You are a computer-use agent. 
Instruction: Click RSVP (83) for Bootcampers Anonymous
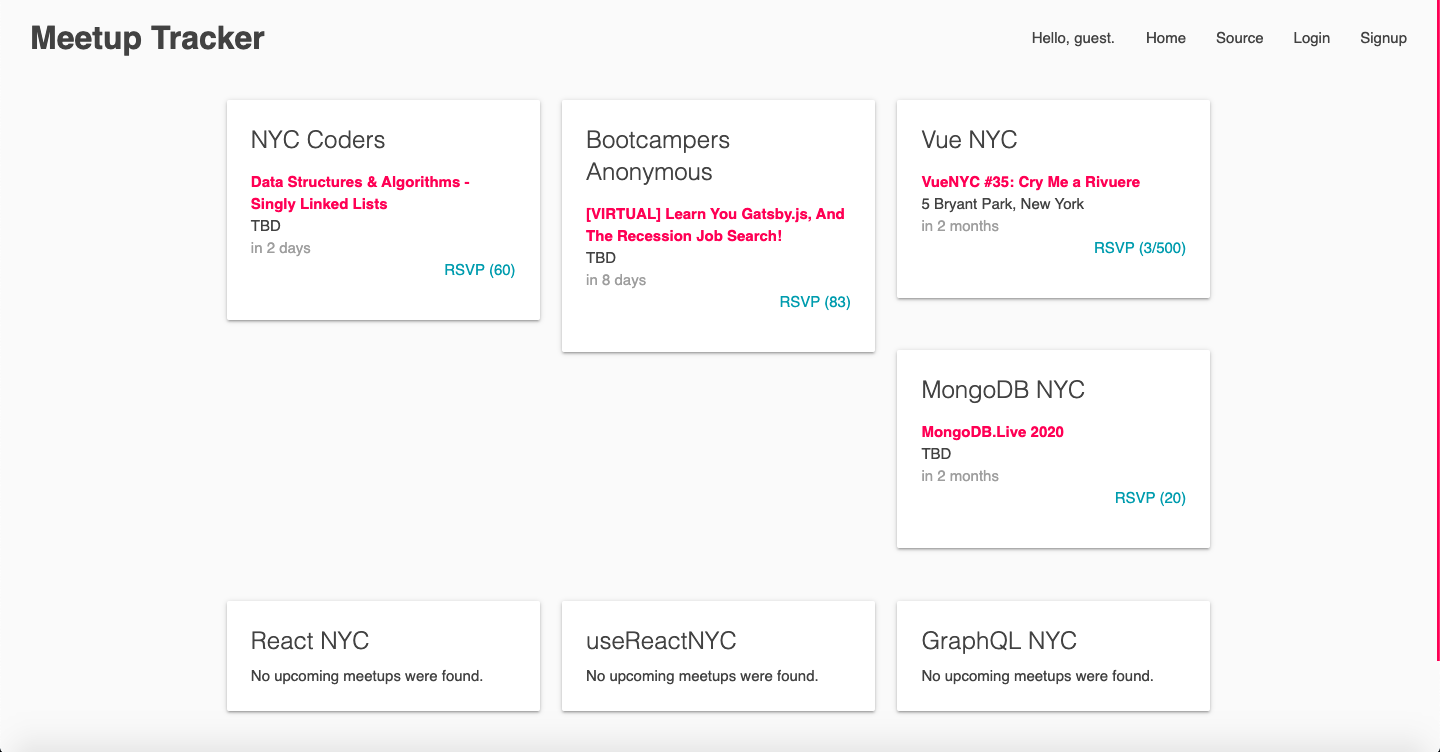click(815, 302)
